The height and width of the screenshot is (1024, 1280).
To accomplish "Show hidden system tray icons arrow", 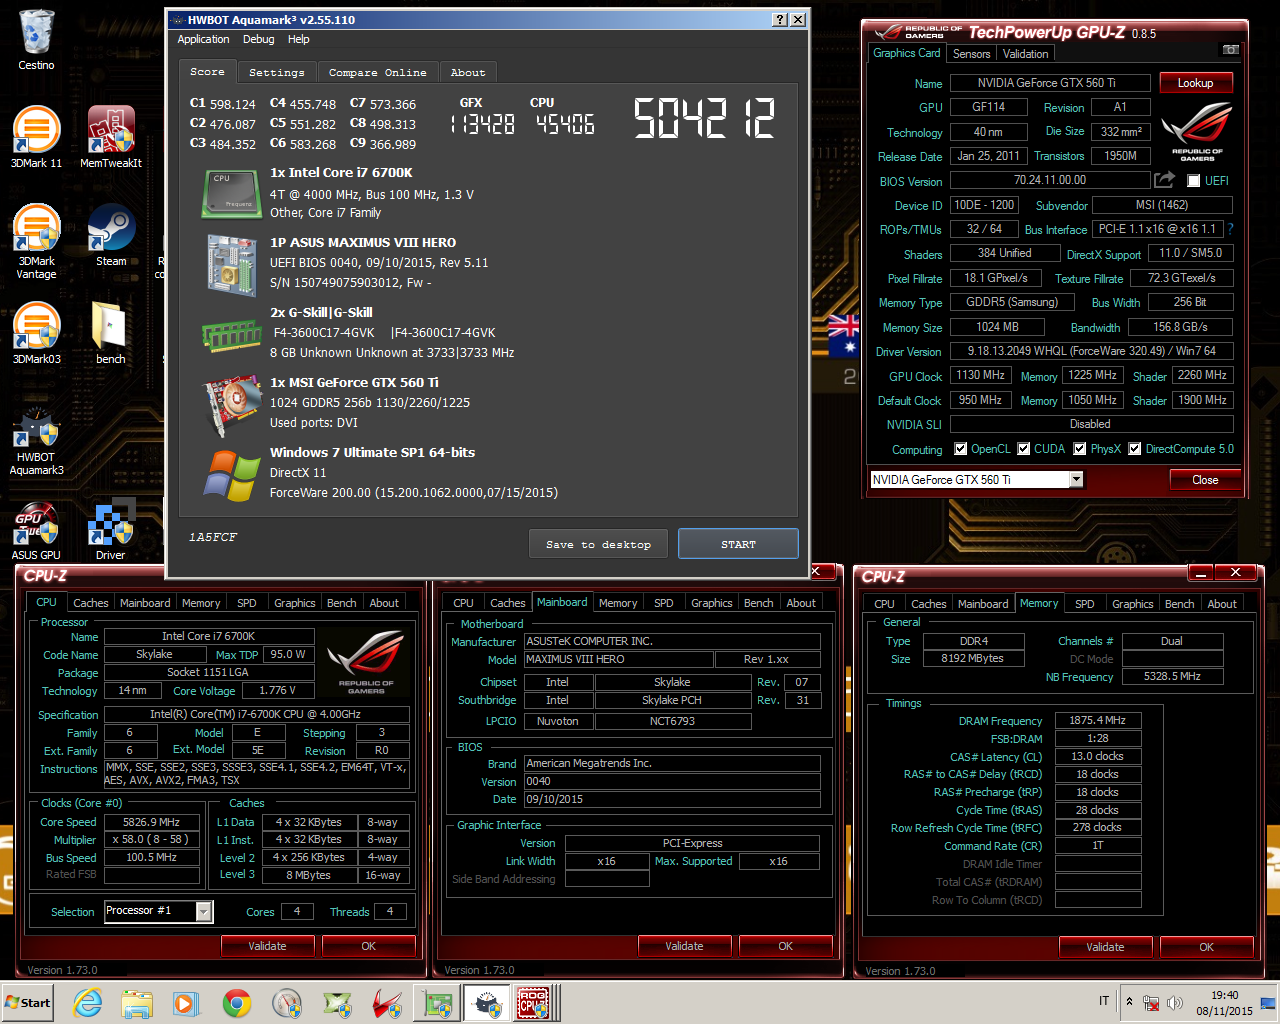I will 1129,1001.
